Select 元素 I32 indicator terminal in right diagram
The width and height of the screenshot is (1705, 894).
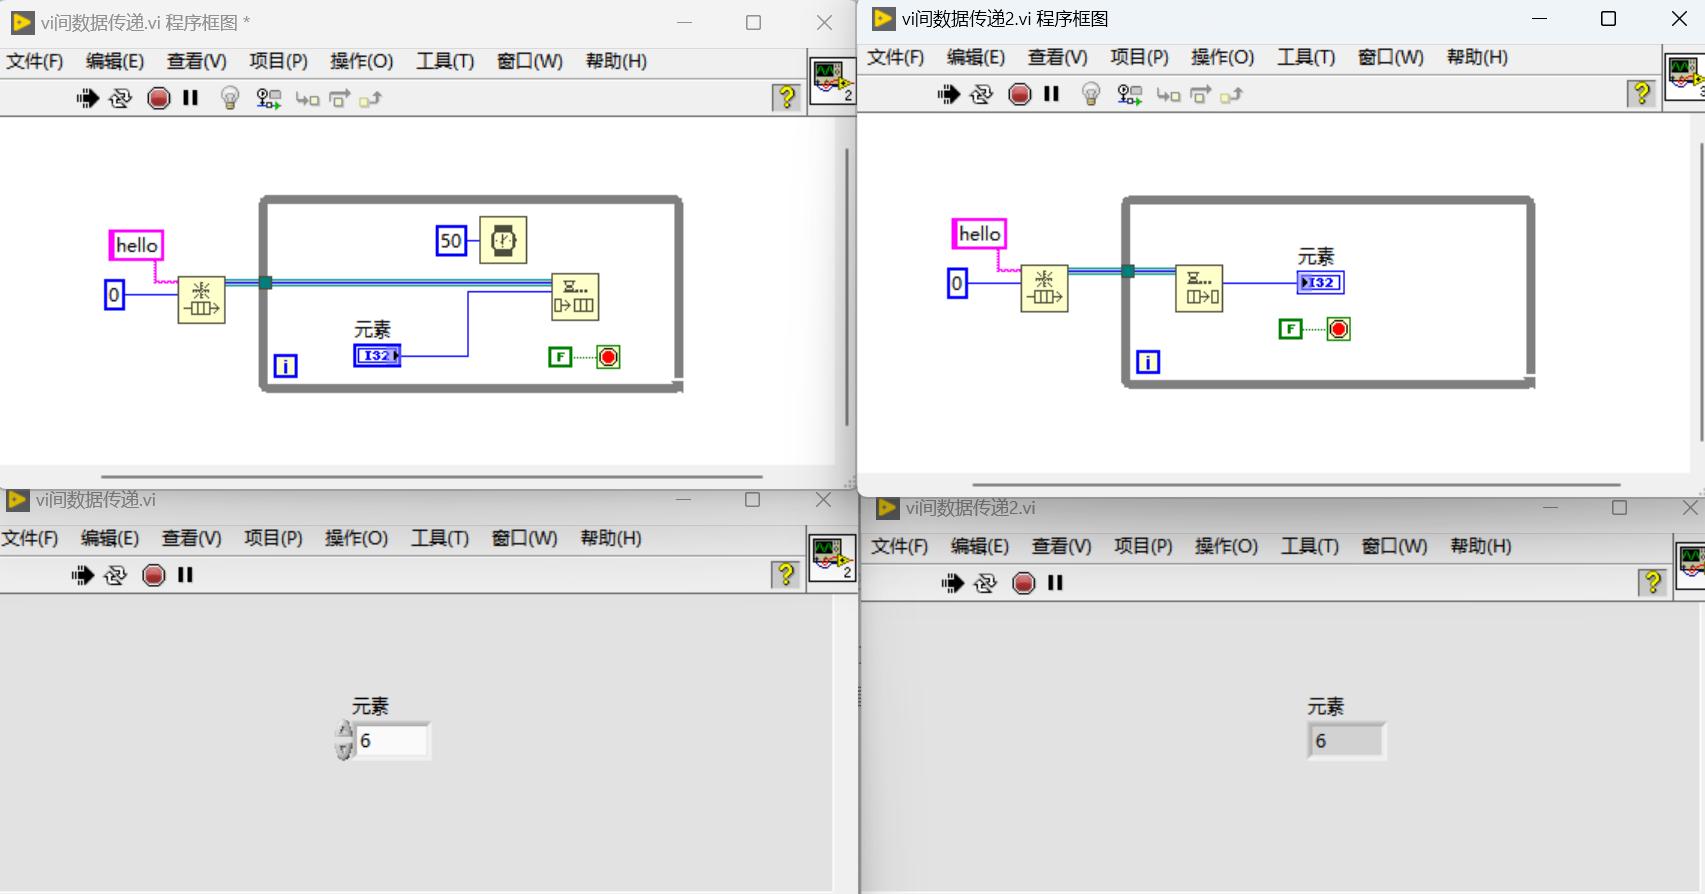point(1321,283)
